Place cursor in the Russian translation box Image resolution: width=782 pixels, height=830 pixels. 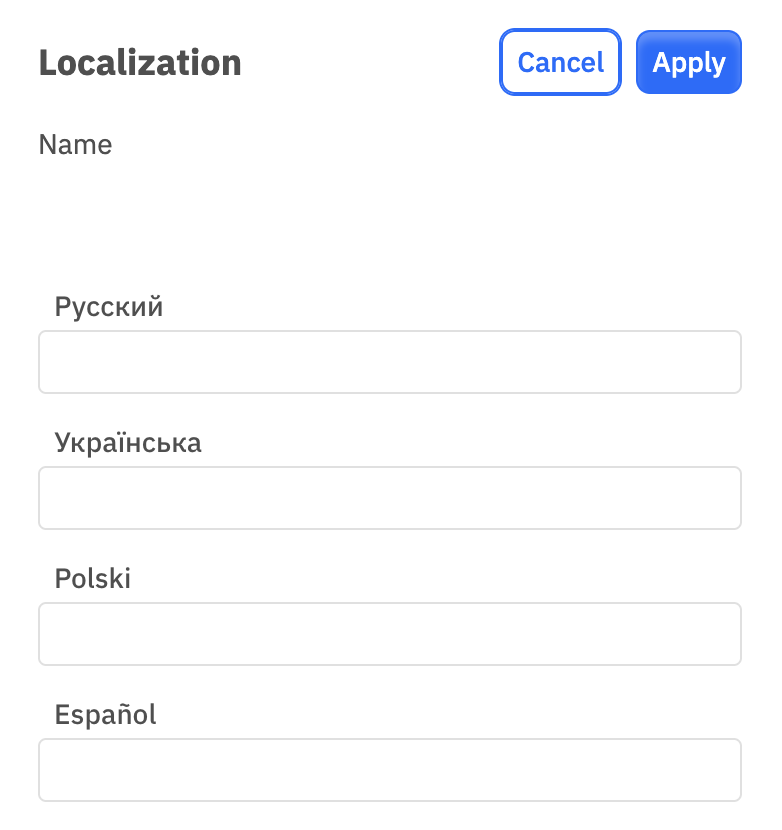(390, 362)
